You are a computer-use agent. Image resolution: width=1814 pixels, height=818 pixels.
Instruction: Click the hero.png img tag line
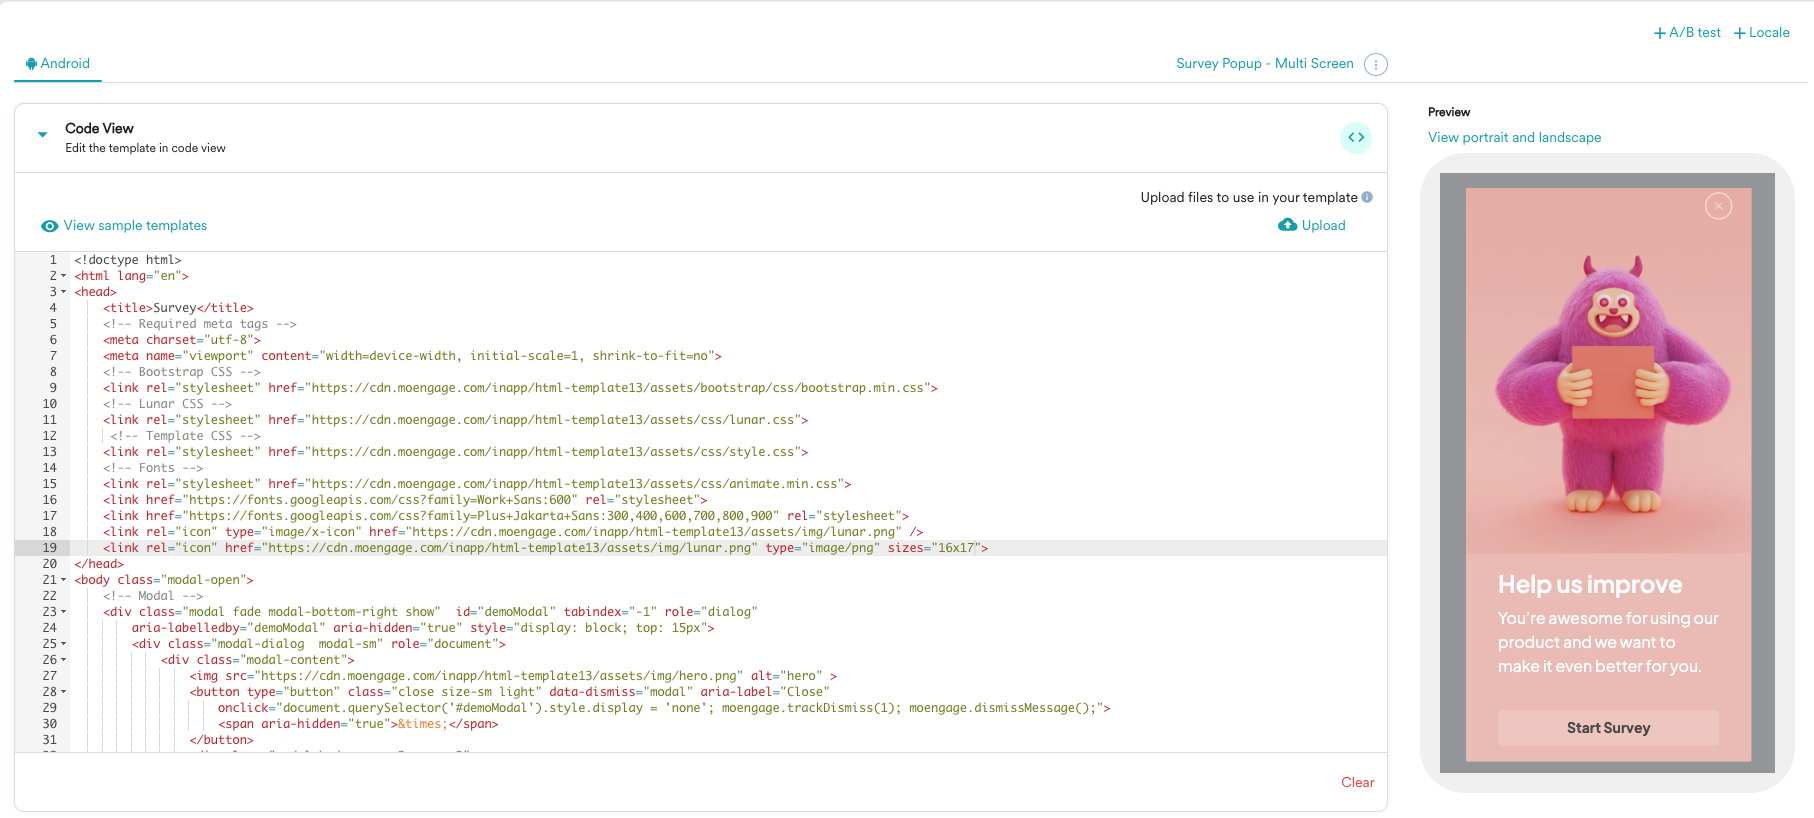513,676
